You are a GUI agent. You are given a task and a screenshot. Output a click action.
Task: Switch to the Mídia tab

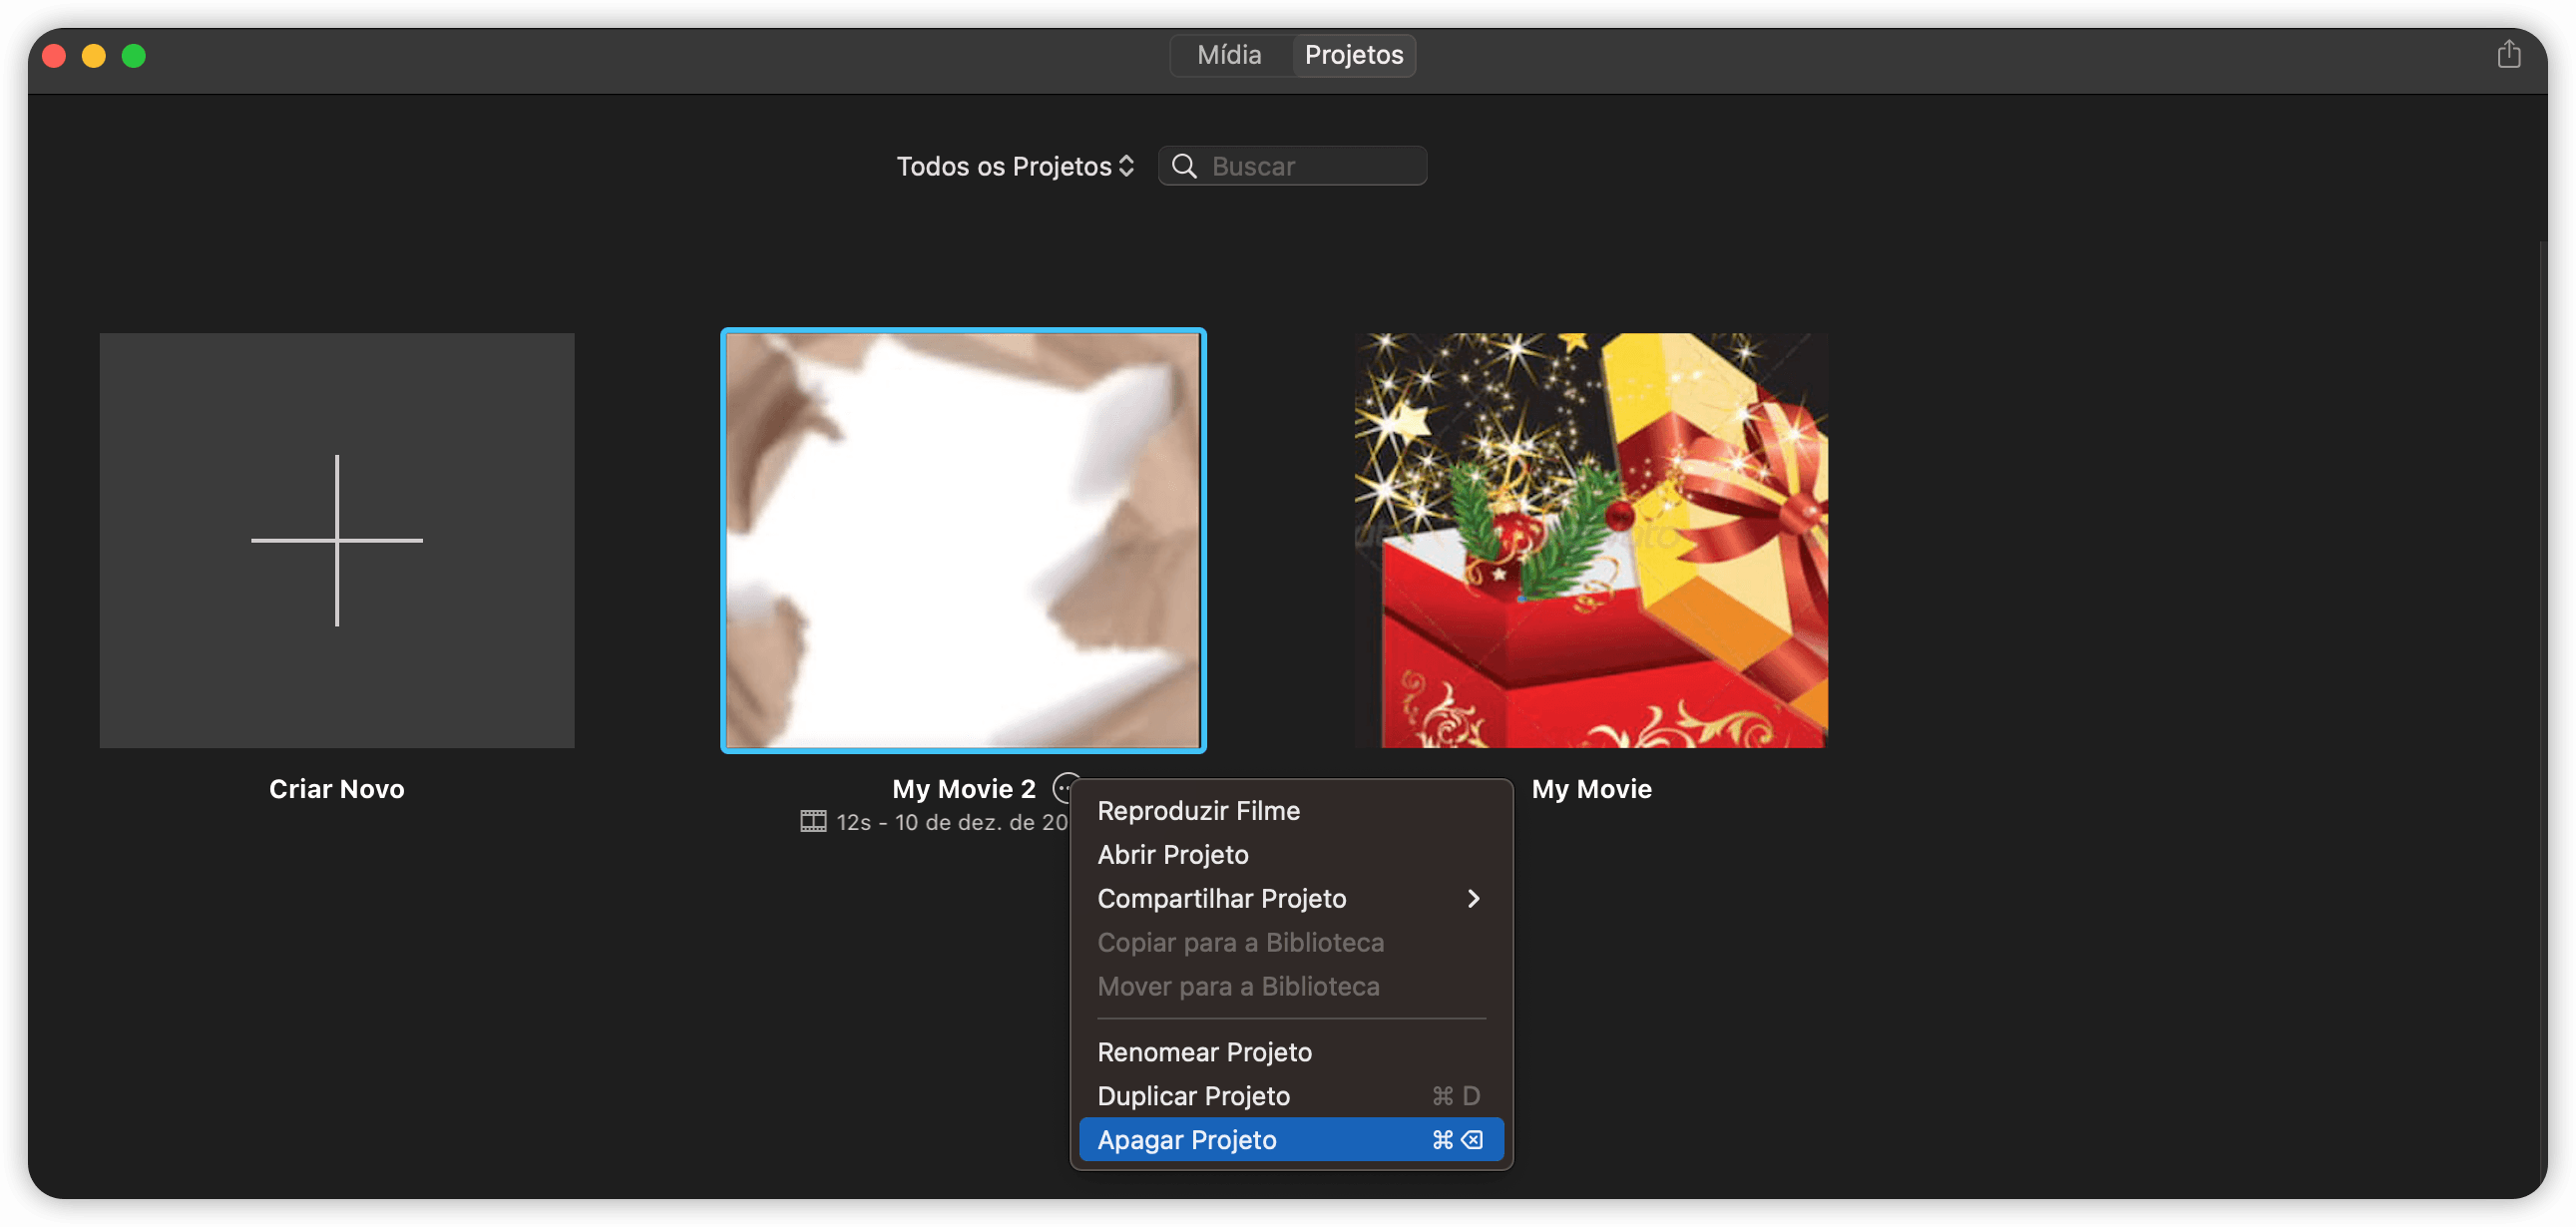coord(1229,55)
